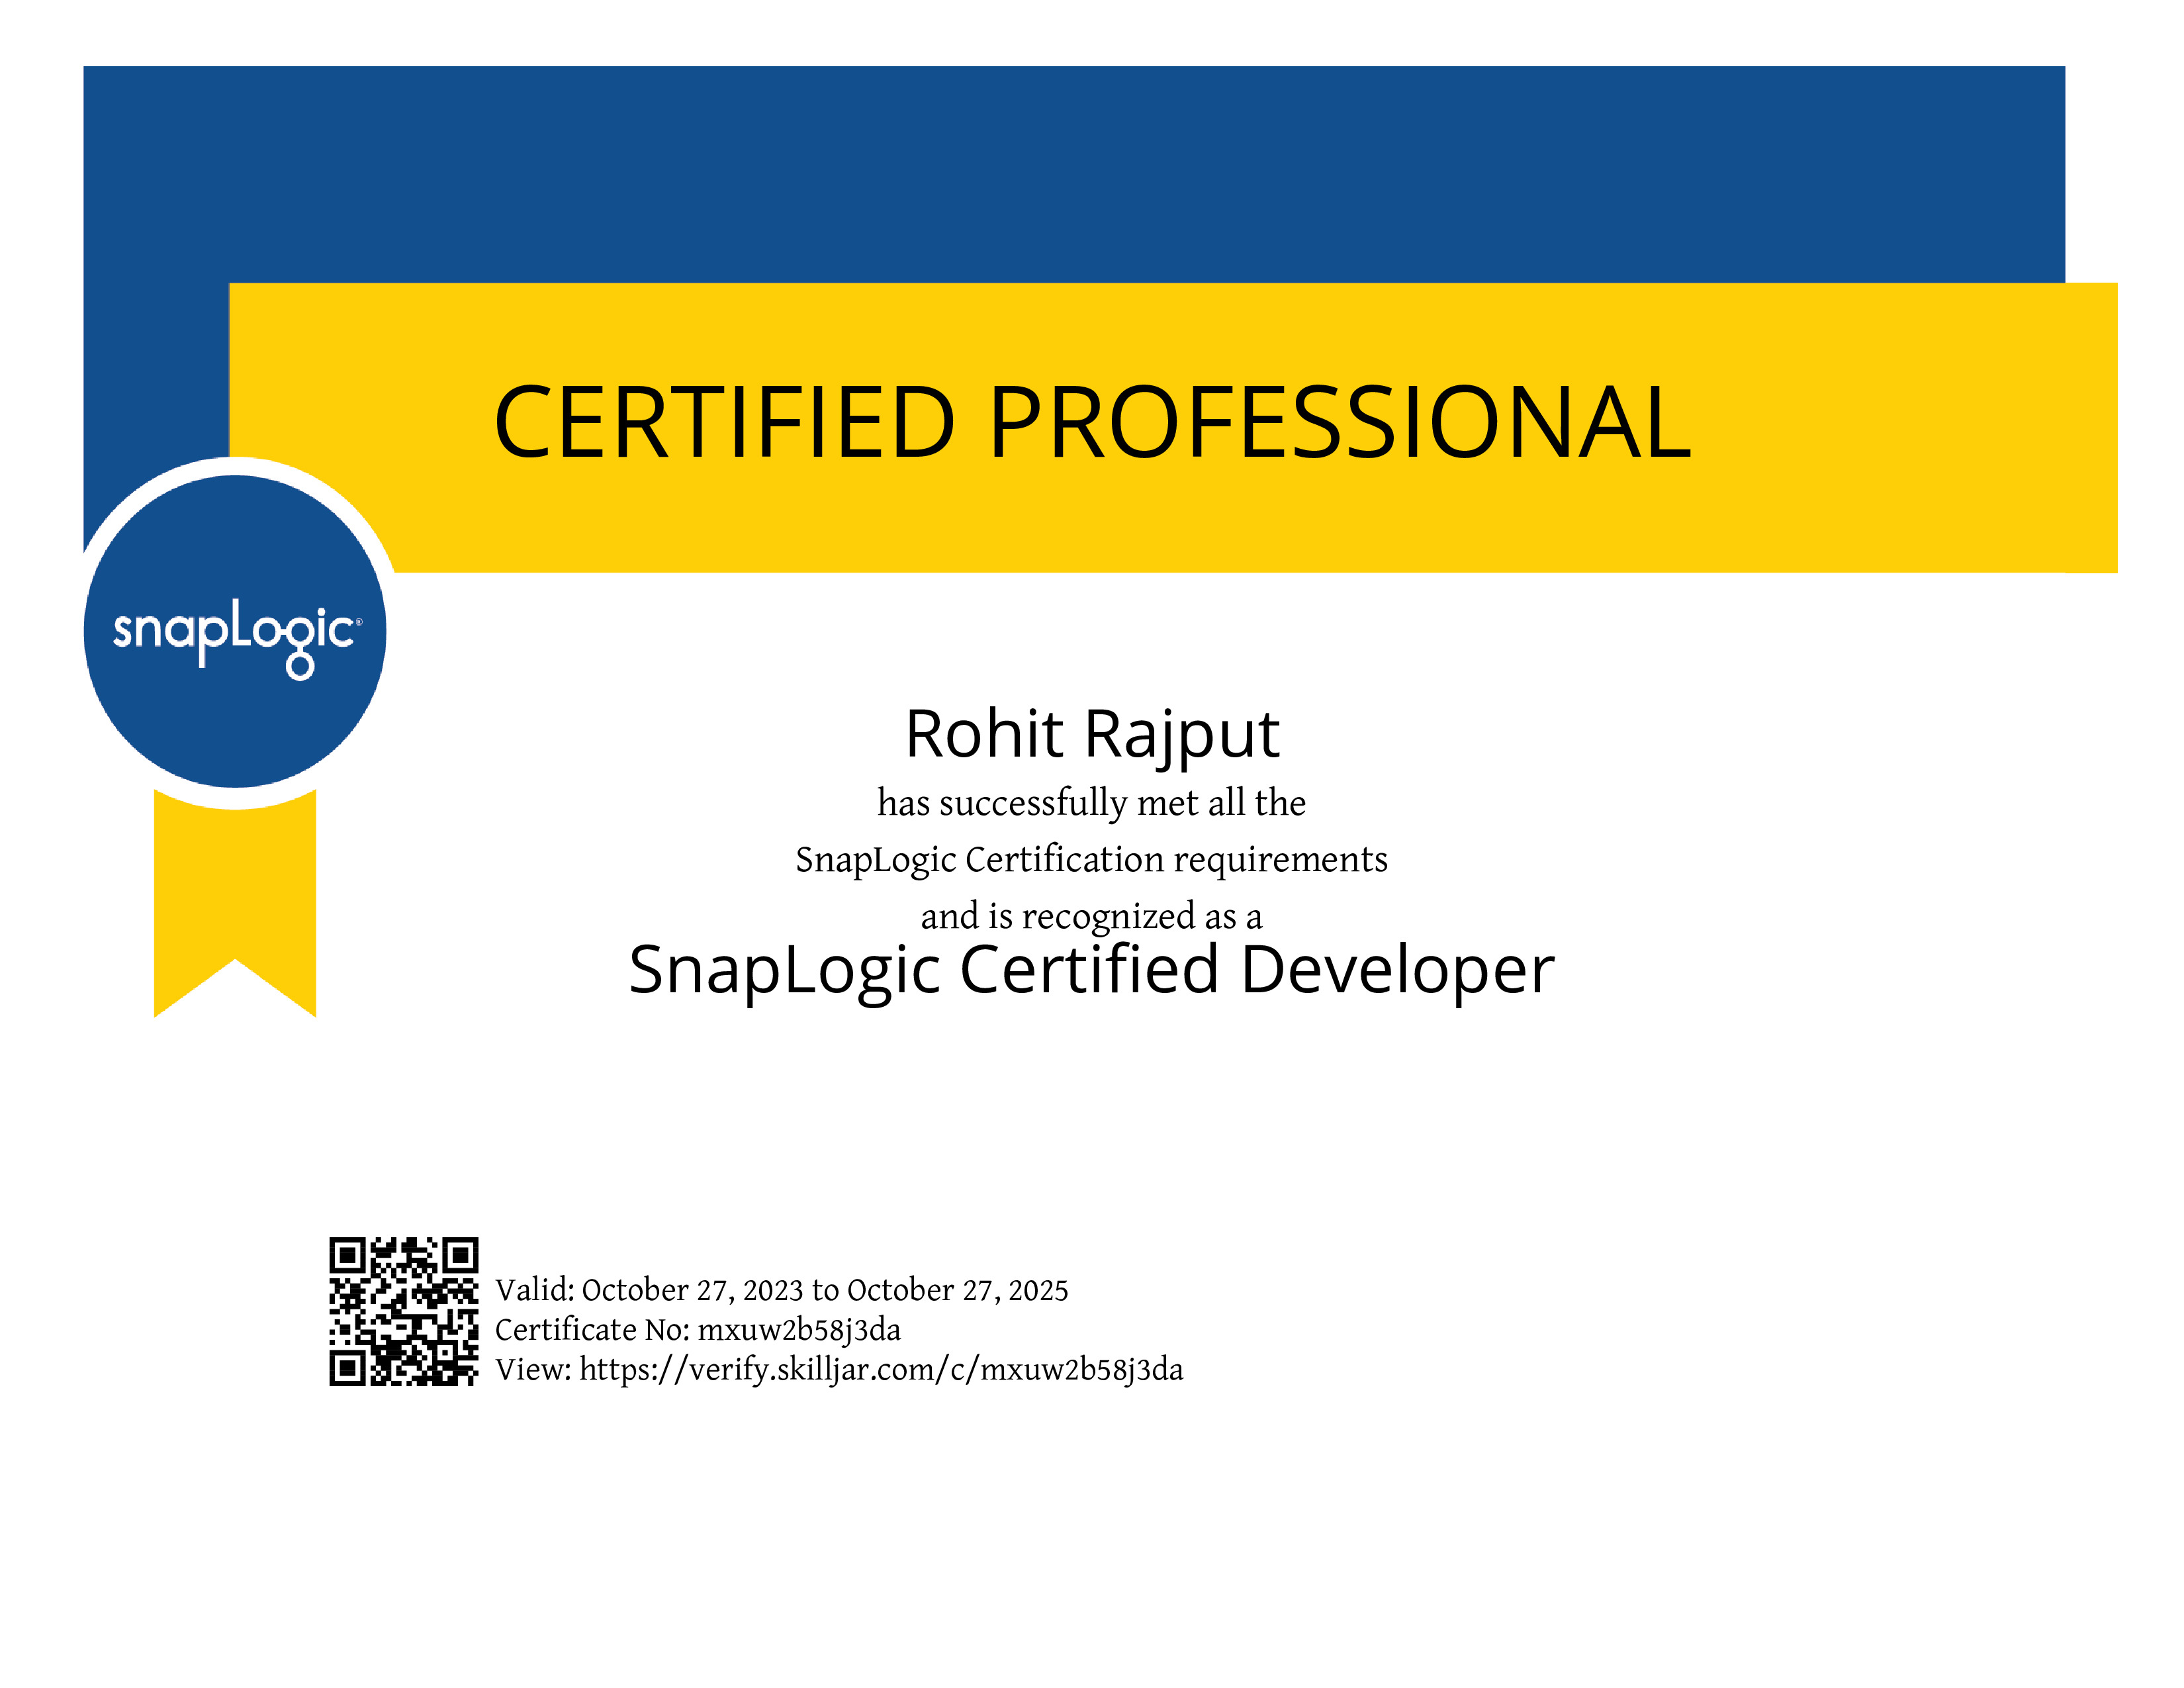Click the 'has successfully met all the' text

pos(1092,803)
